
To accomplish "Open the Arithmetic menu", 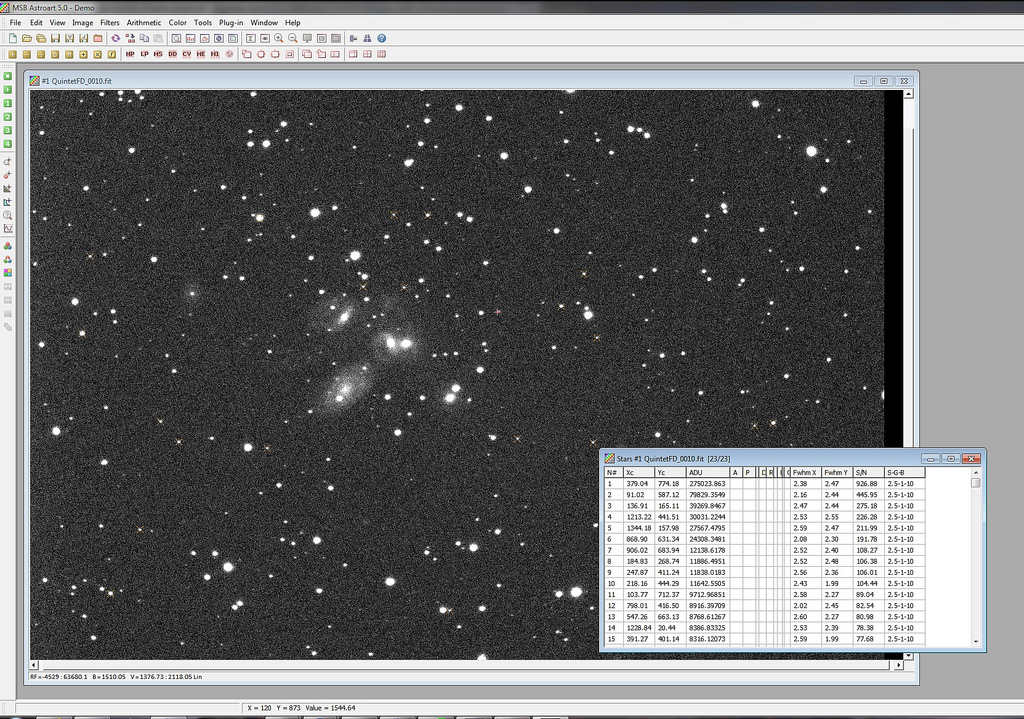I will coord(144,22).
